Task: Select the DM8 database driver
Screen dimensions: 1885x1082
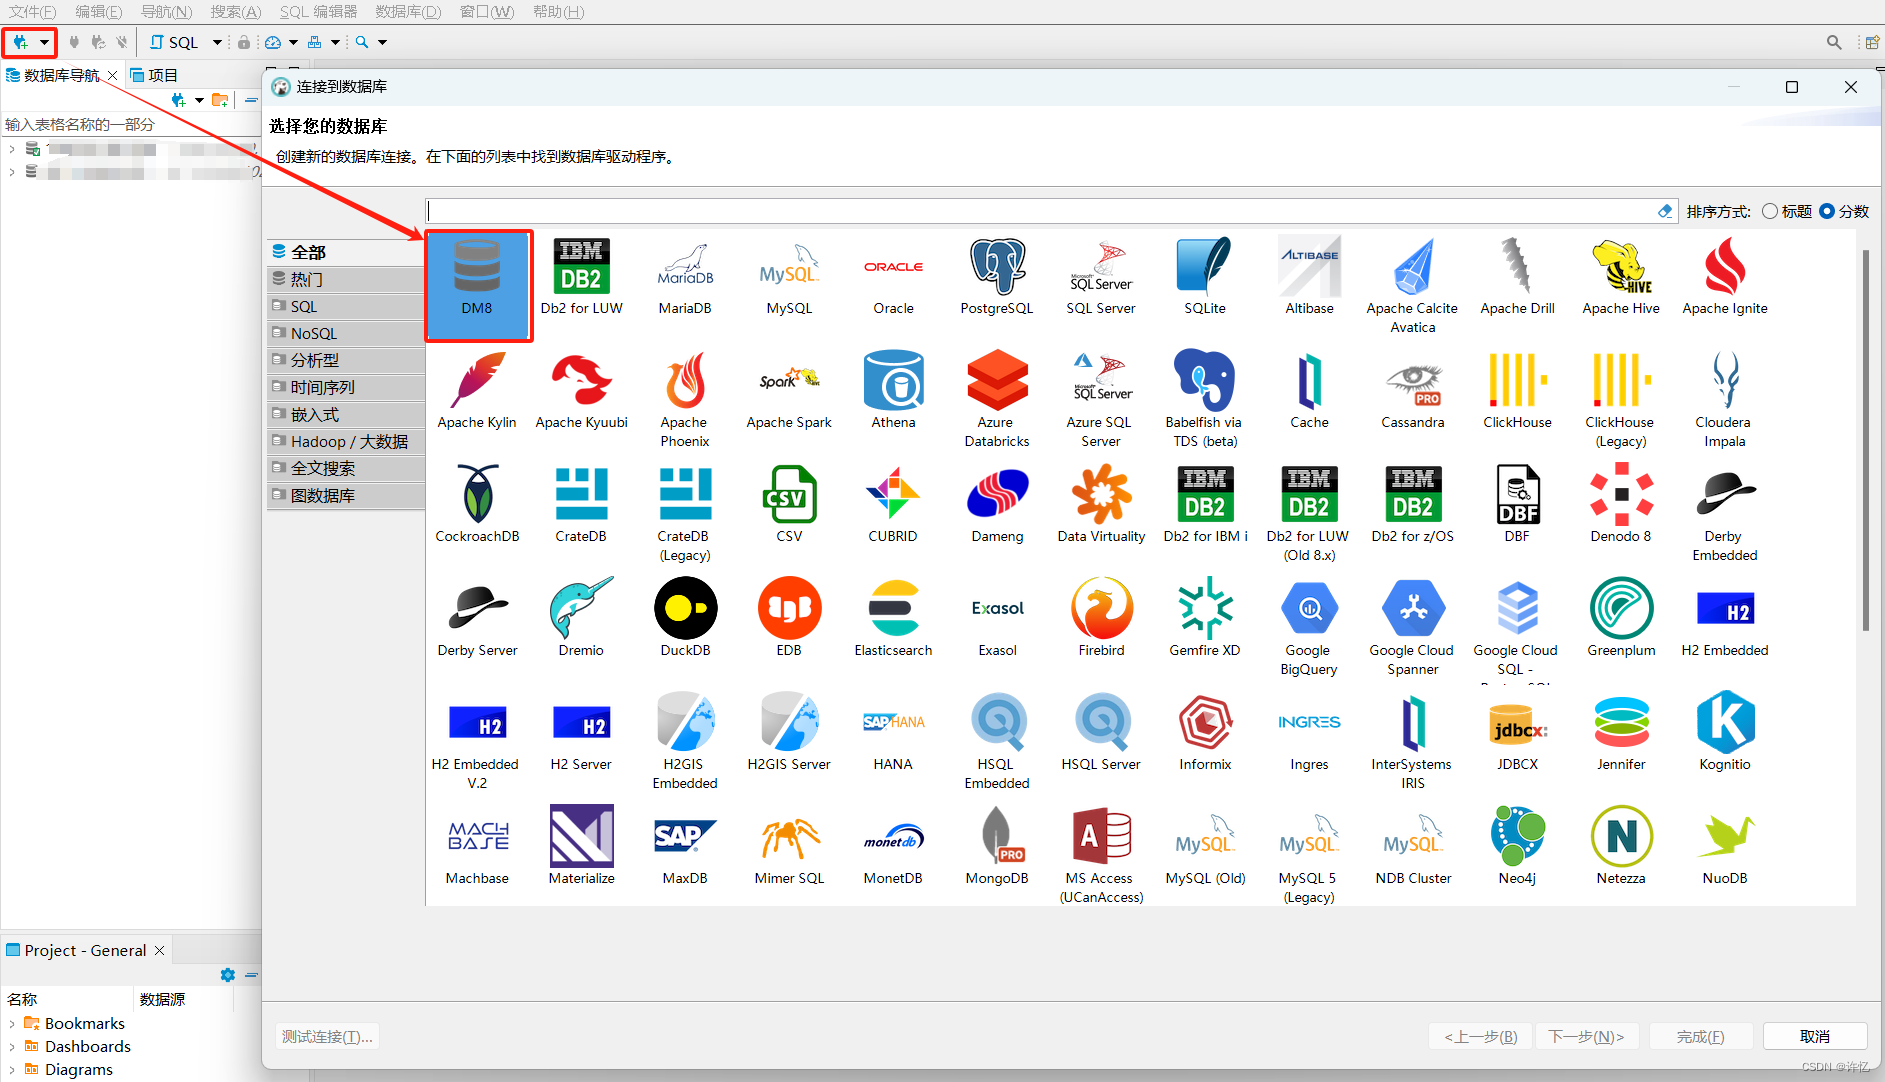Action: pos(478,286)
